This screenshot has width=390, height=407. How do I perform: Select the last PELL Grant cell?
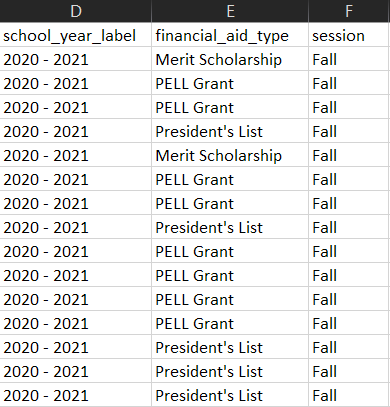(230, 323)
